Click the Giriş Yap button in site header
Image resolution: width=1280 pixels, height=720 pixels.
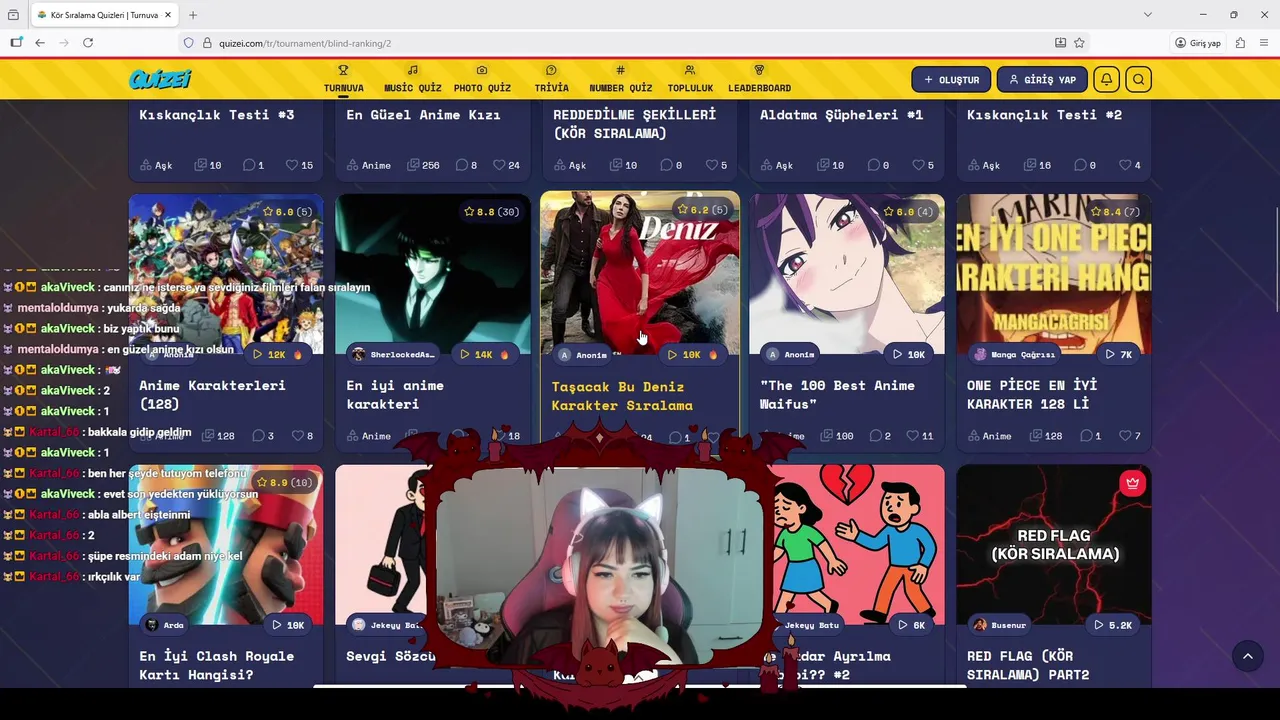coord(1042,79)
